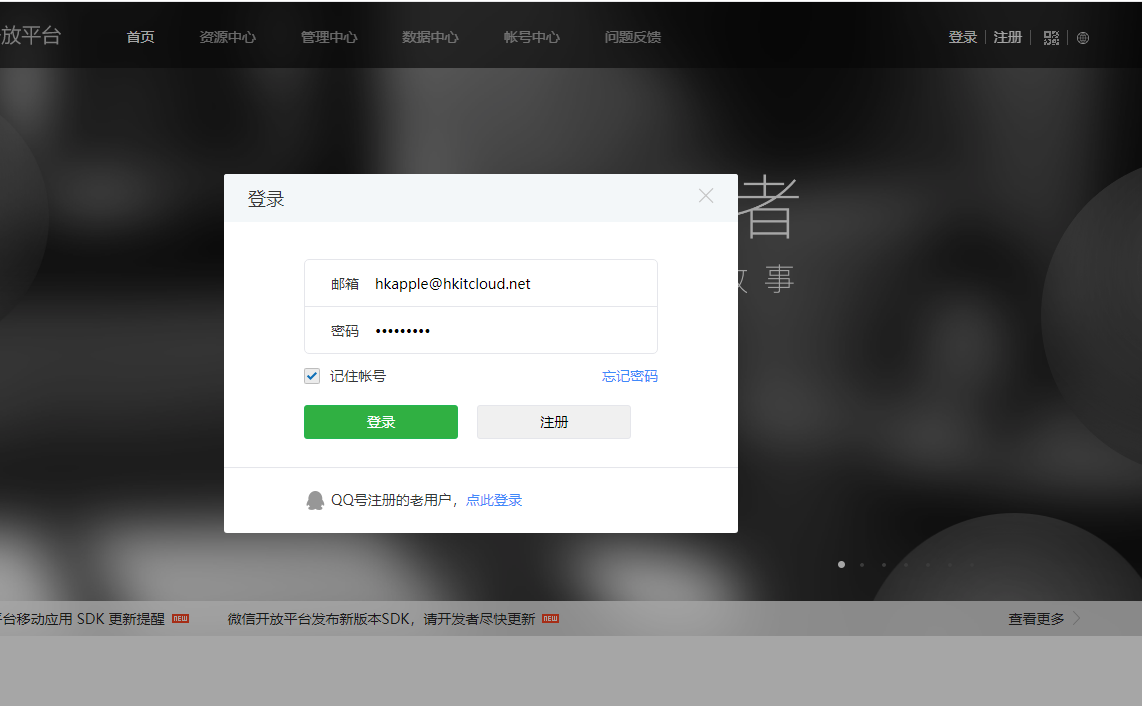Click the 放平台 site logo text
This screenshot has height=706, width=1142.
(x=31, y=35)
